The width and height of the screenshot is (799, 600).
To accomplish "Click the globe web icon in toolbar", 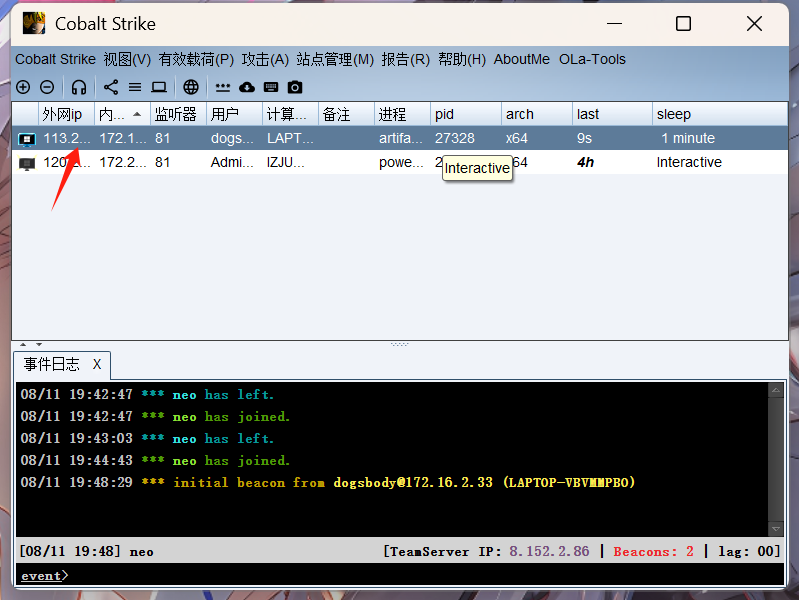I will [x=191, y=87].
